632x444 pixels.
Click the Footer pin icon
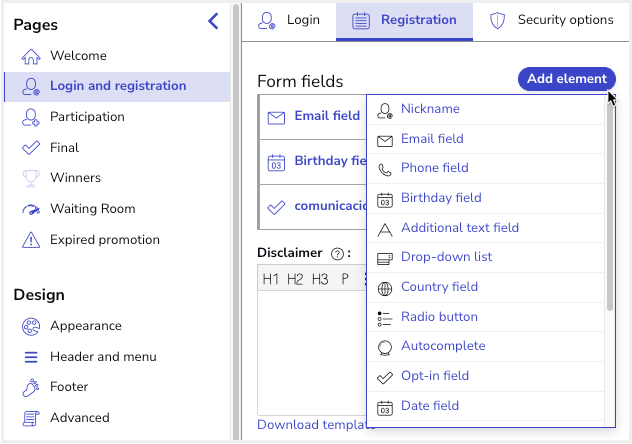31,387
